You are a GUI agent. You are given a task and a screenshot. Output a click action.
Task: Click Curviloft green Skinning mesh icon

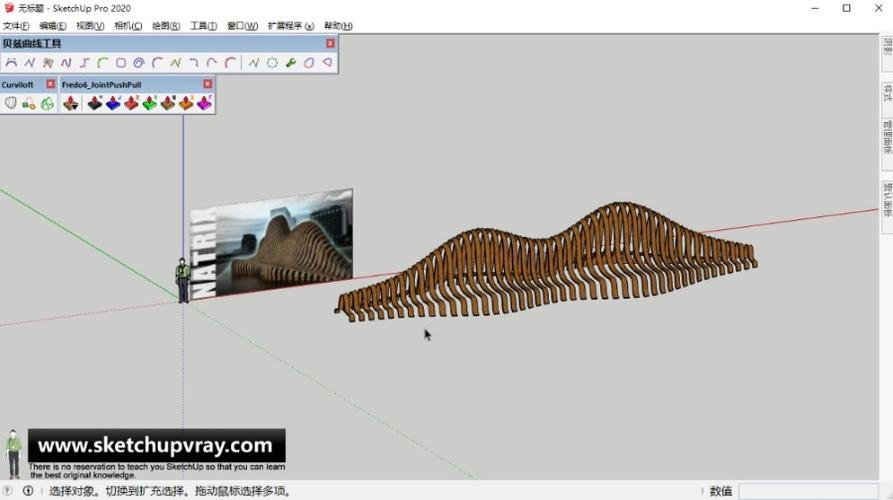[47, 103]
